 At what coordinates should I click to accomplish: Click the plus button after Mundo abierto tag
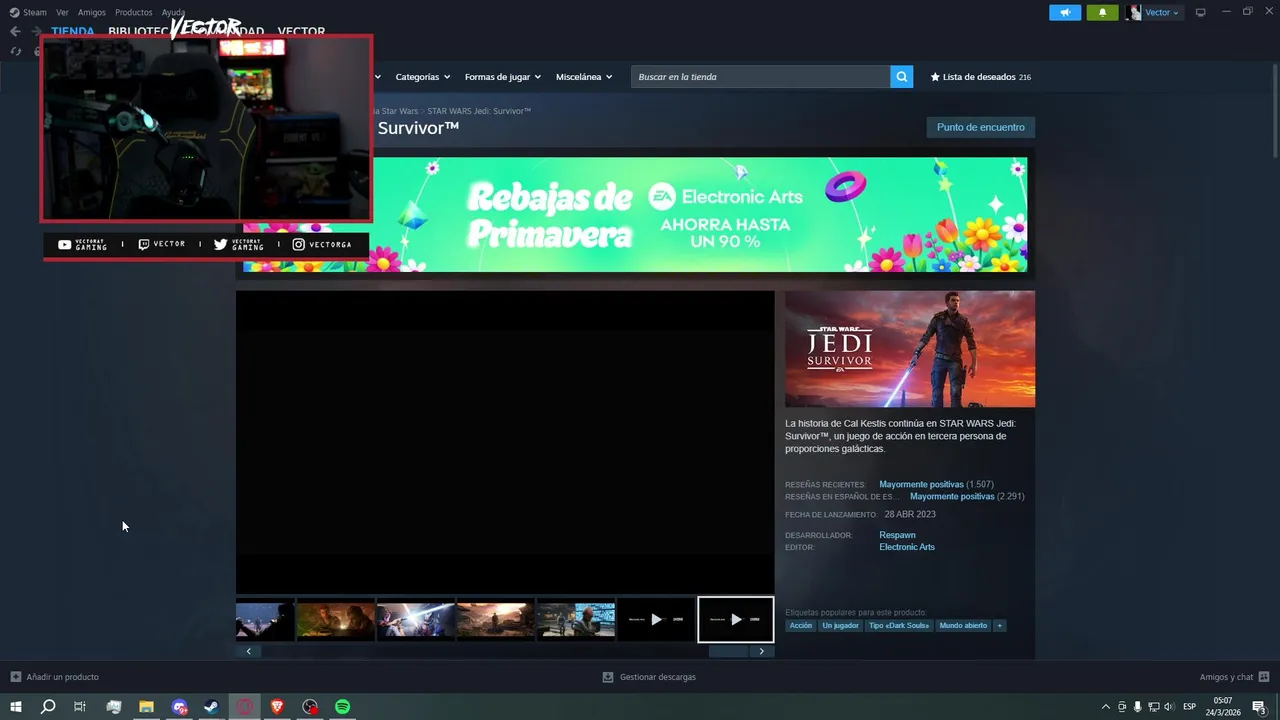[x=999, y=626]
